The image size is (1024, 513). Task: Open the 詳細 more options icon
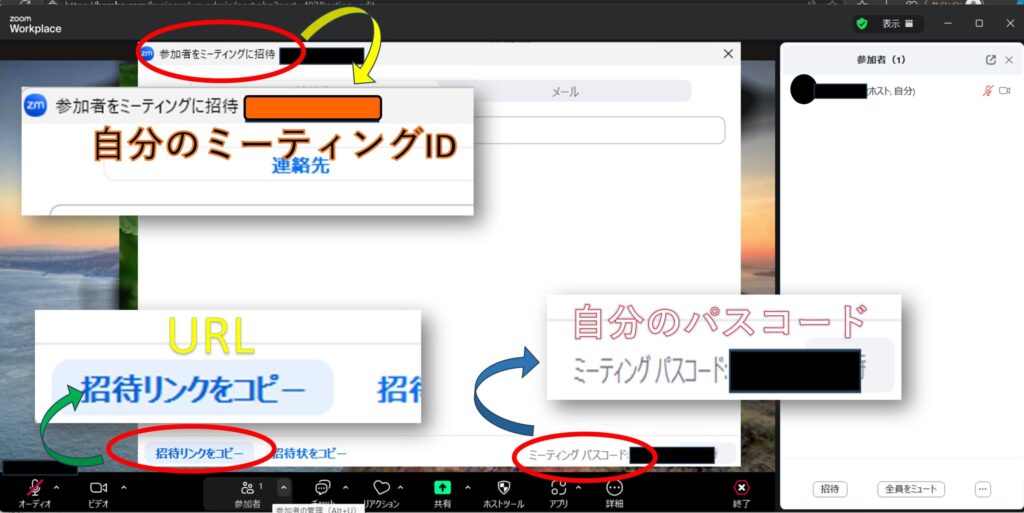[x=614, y=488]
